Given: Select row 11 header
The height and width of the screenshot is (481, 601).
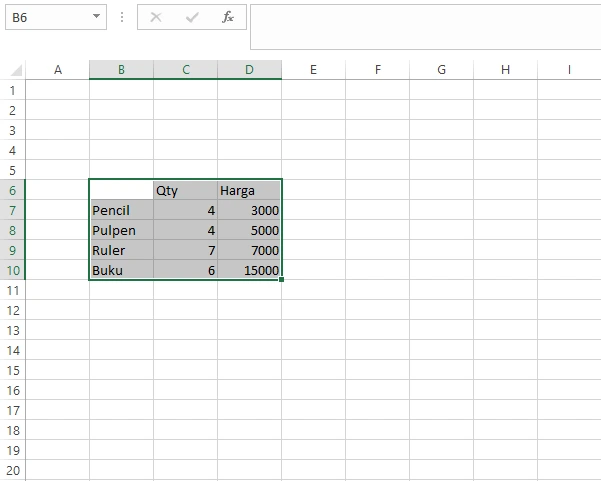Looking at the screenshot, I should pos(13,291).
